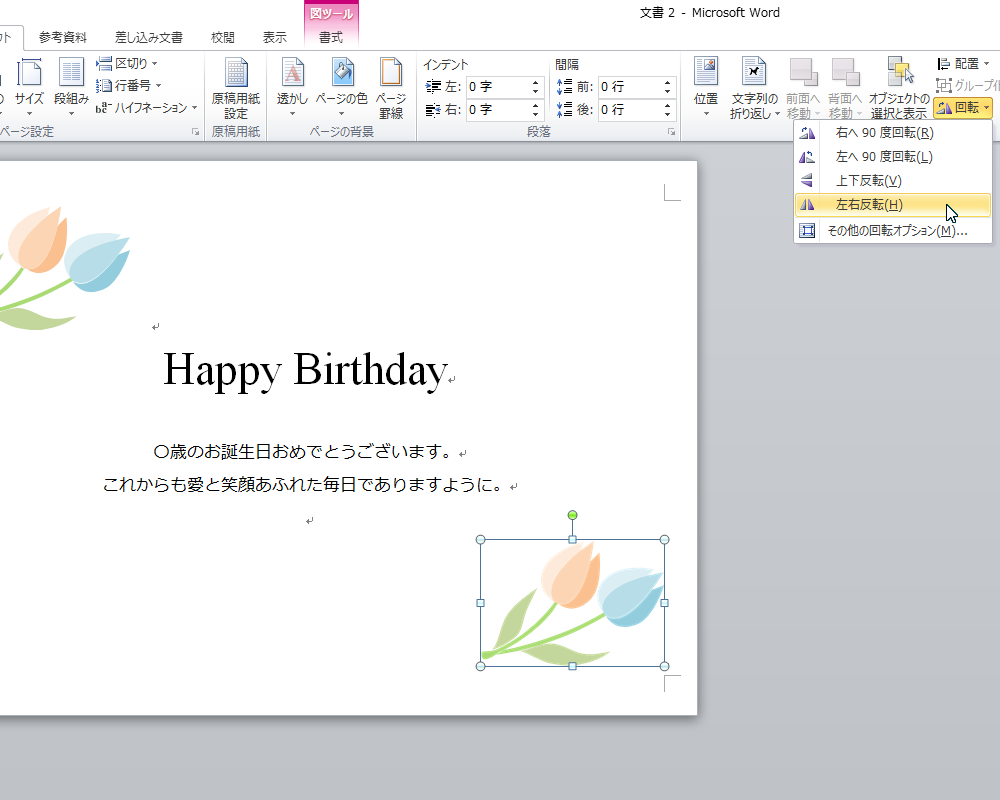
Task: Choose 右へ 90 度回転 from menu
Action: point(884,133)
